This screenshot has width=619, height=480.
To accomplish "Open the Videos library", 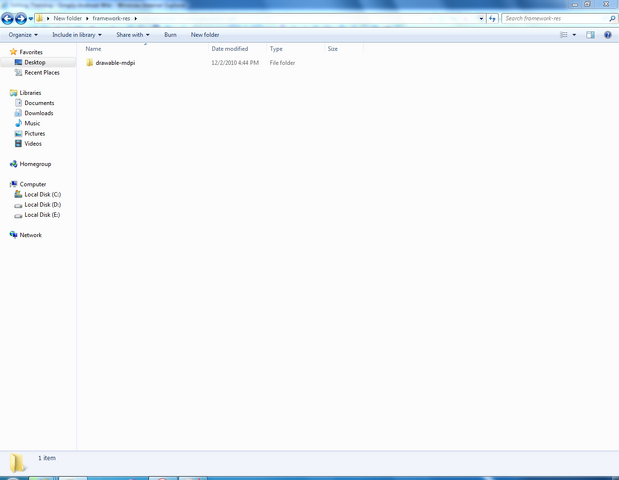I will click(x=33, y=144).
